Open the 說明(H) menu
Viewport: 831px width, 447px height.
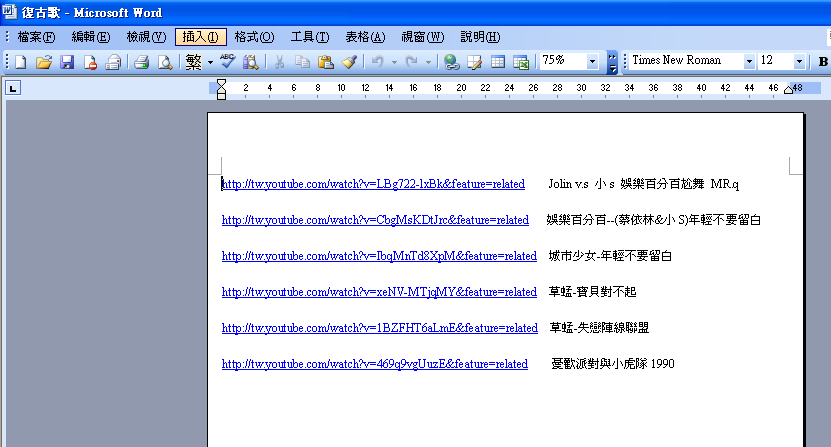[x=480, y=37]
